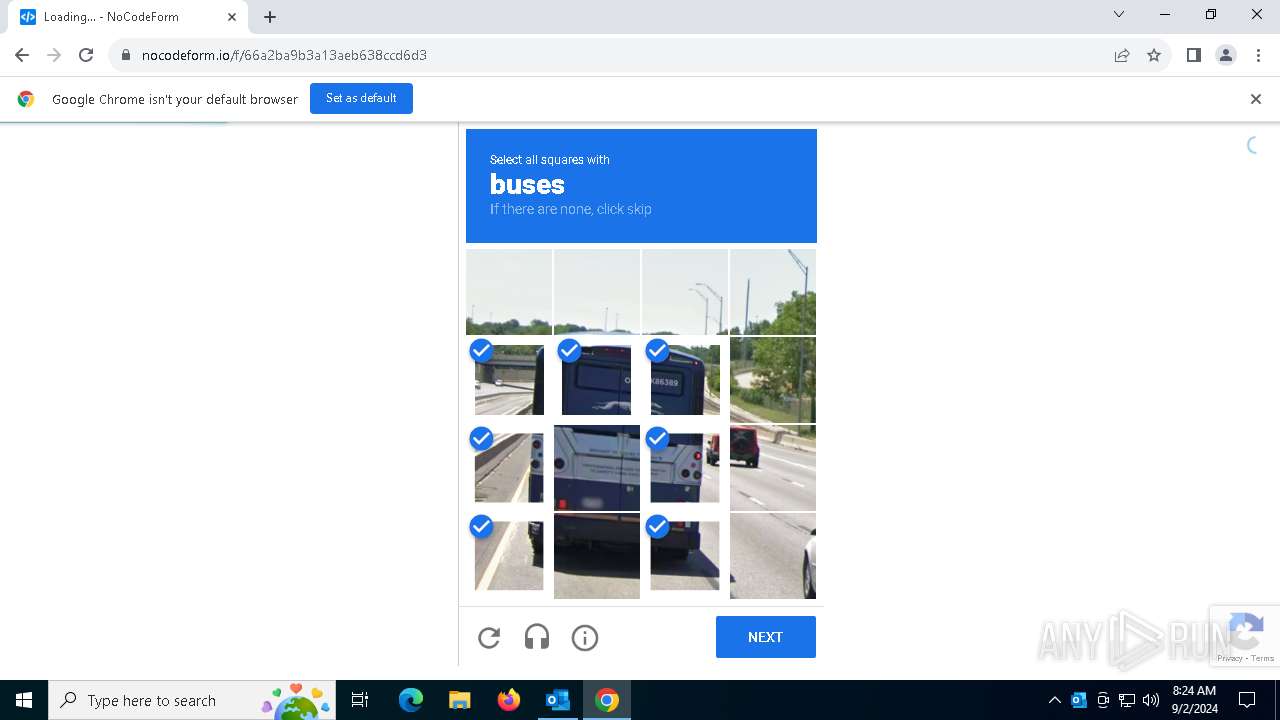Open Chrome side panel

point(1193,55)
